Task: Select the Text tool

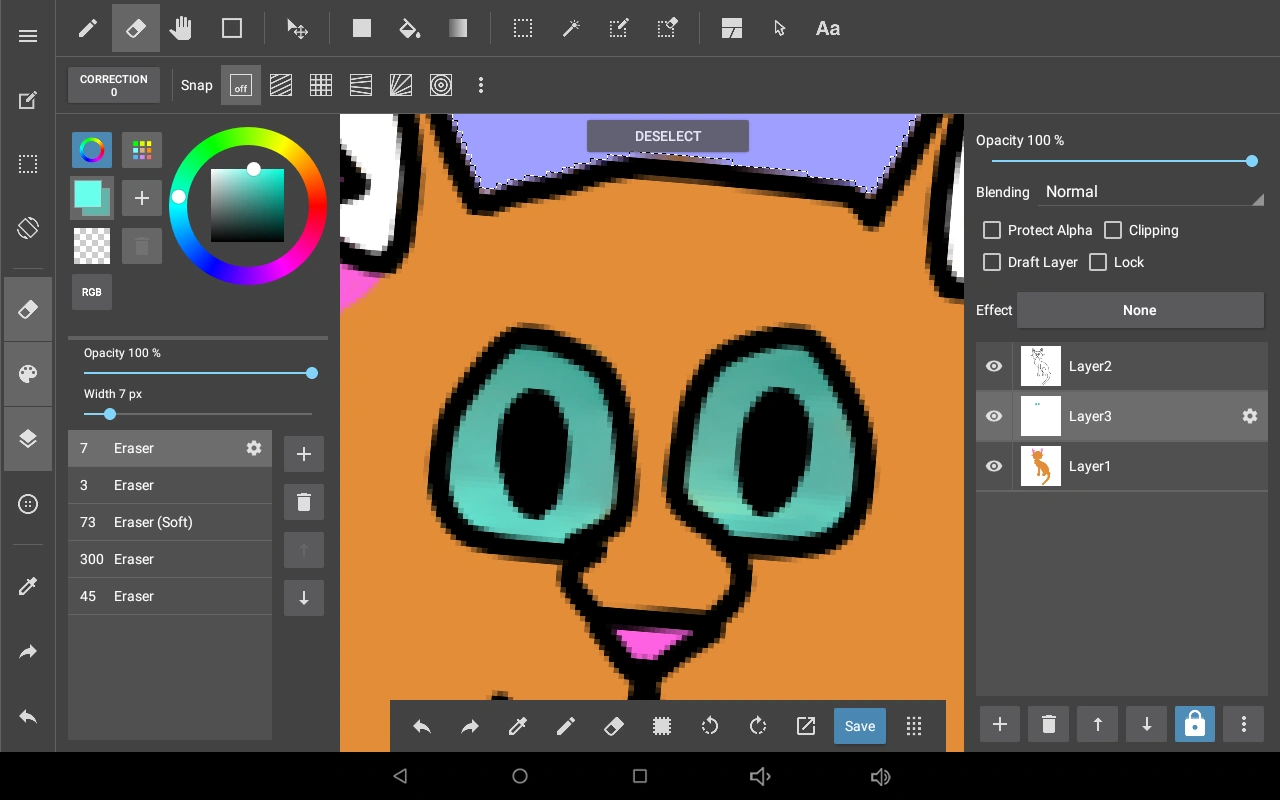Action: point(827,29)
